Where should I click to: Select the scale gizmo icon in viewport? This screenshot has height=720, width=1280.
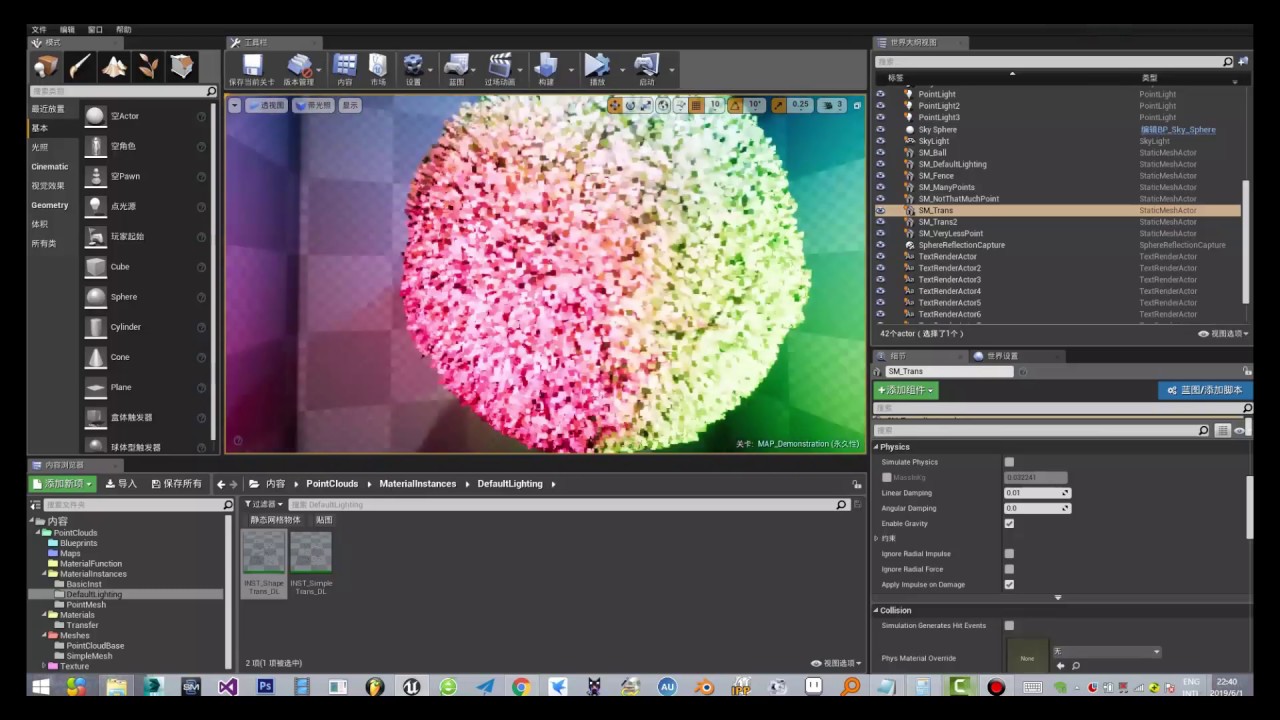[x=646, y=105]
